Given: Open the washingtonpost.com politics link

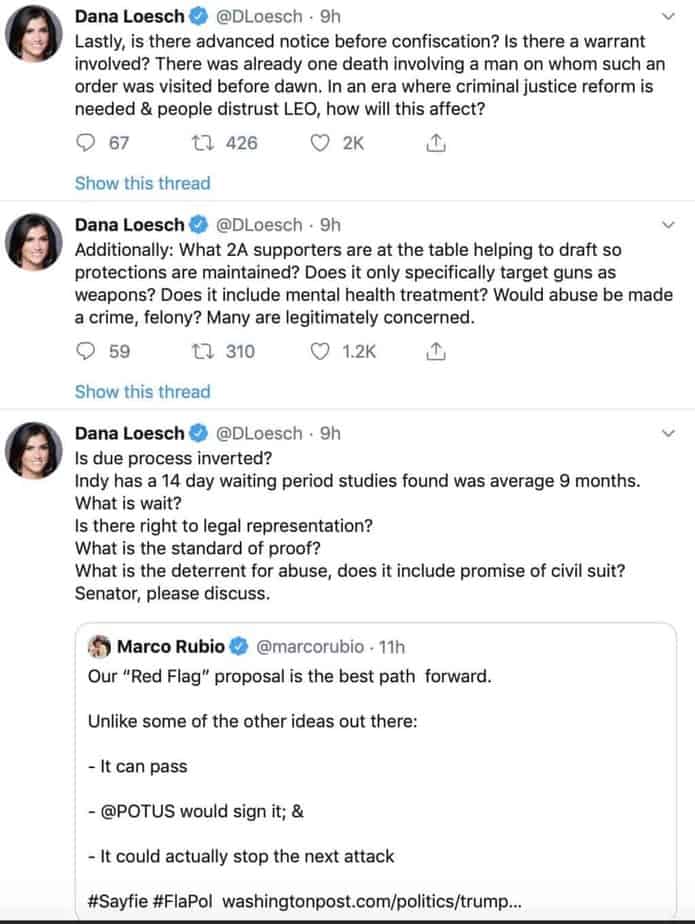Looking at the screenshot, I should (372, 901).
